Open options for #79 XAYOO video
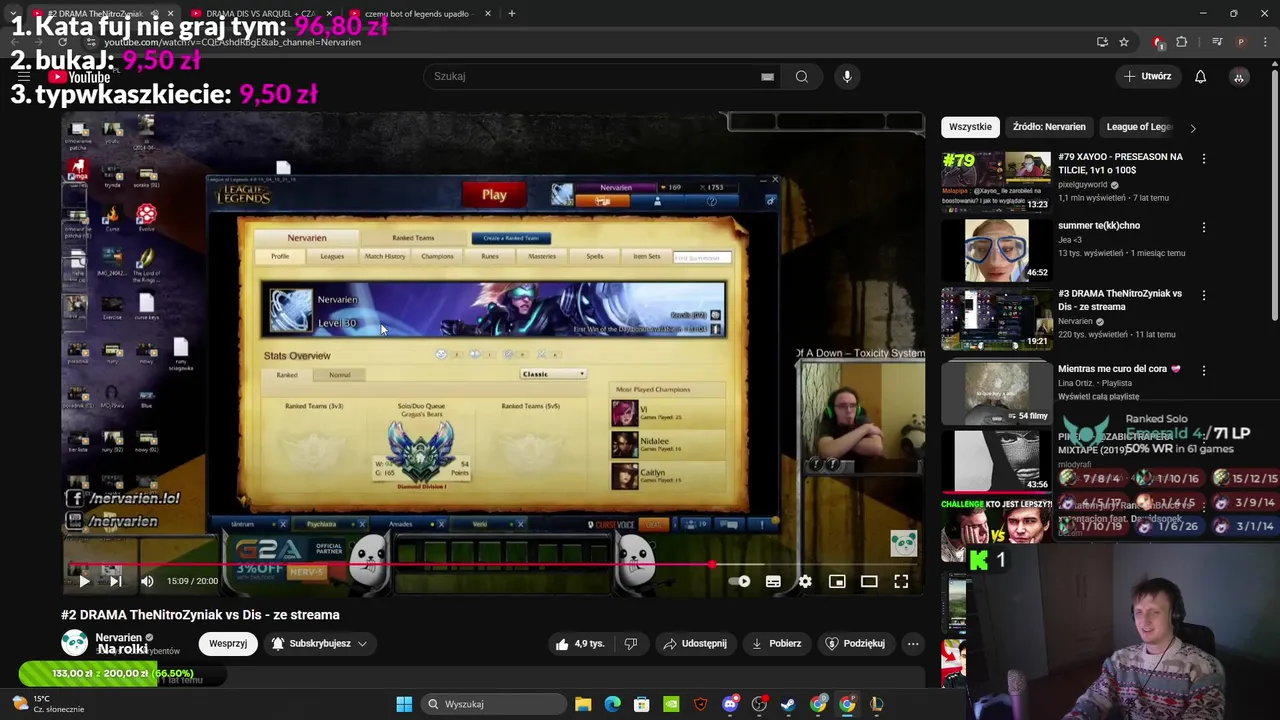The image size is (1280, 720). (x=1204, y=159)
